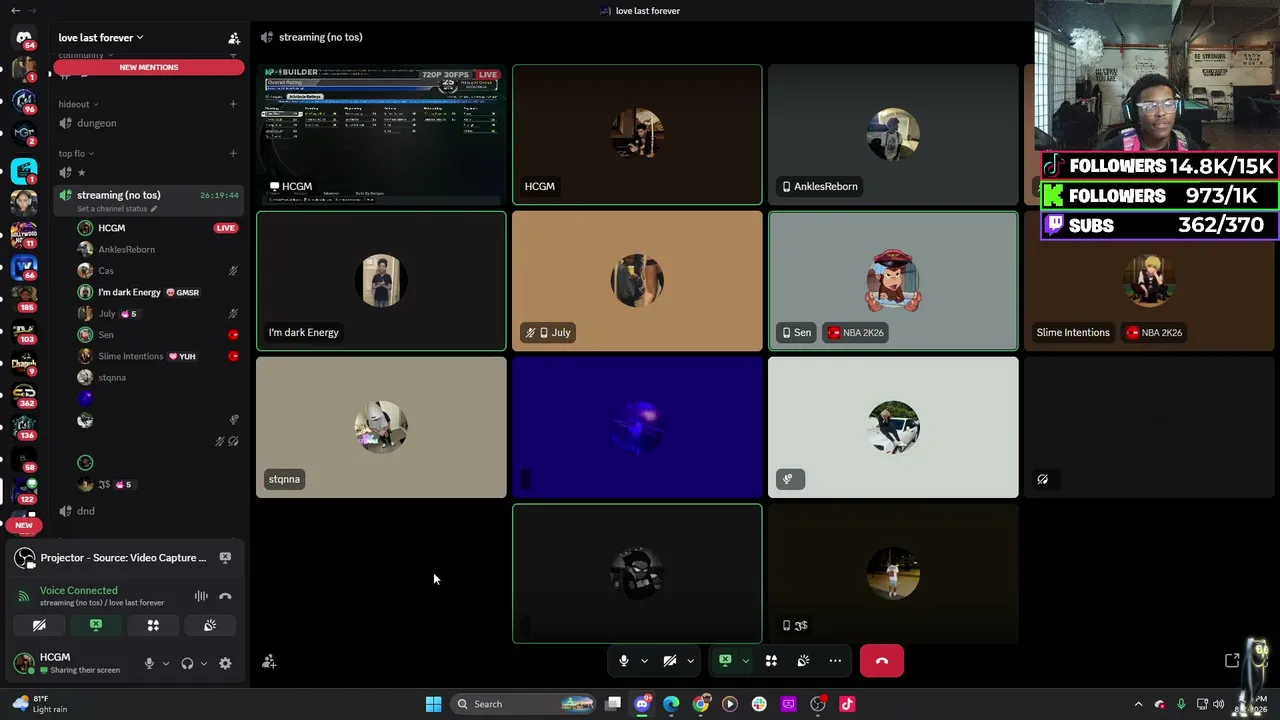Click the Windows taskbar Search box
This screenshot has width=1280, height=720.
[x=524, y=704]
